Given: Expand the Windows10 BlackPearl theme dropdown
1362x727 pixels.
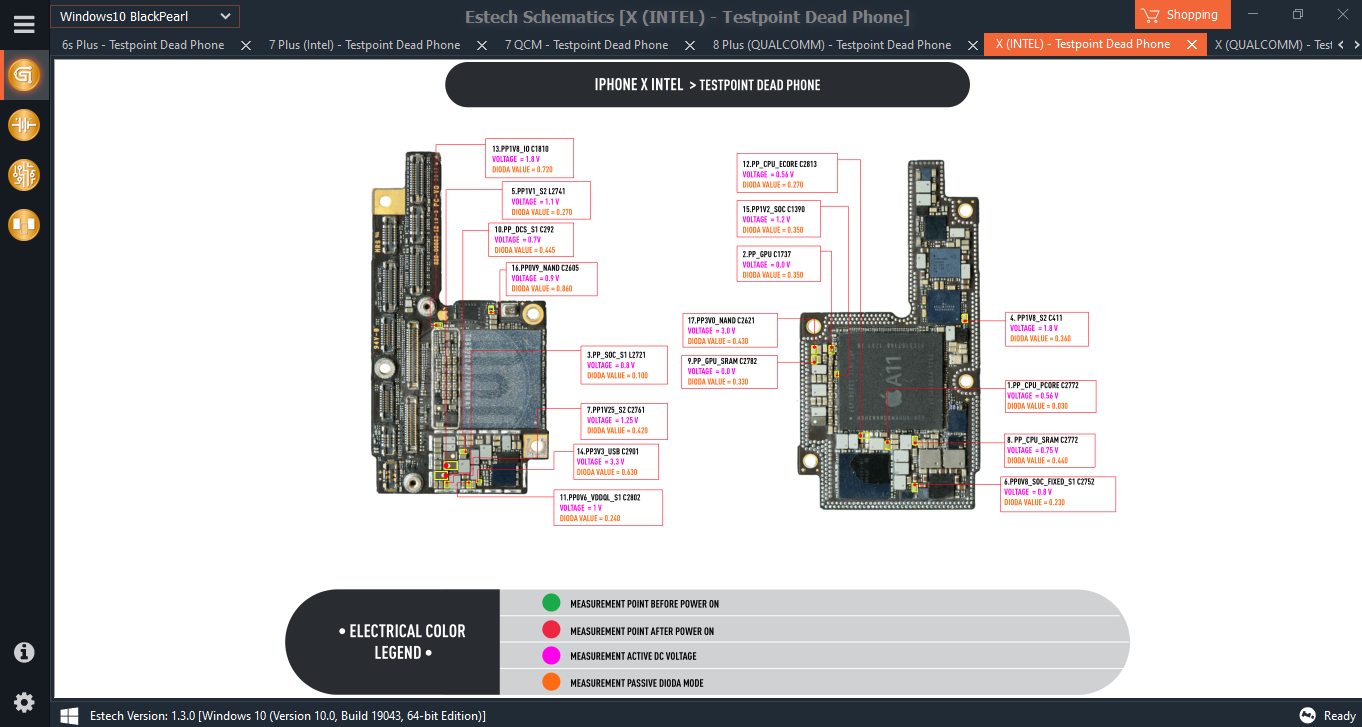Looking at the screenshot, I should coord(145,16).
